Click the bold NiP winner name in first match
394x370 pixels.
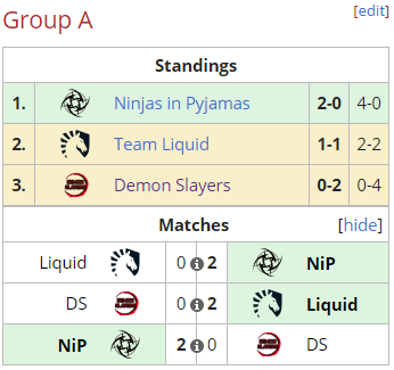click(321, 263)
